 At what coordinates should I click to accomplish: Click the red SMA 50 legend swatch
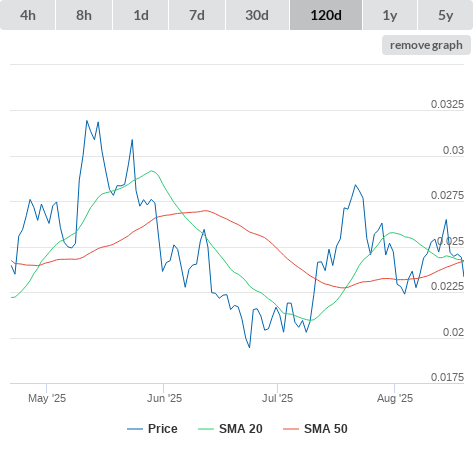(x=291, y=429)
